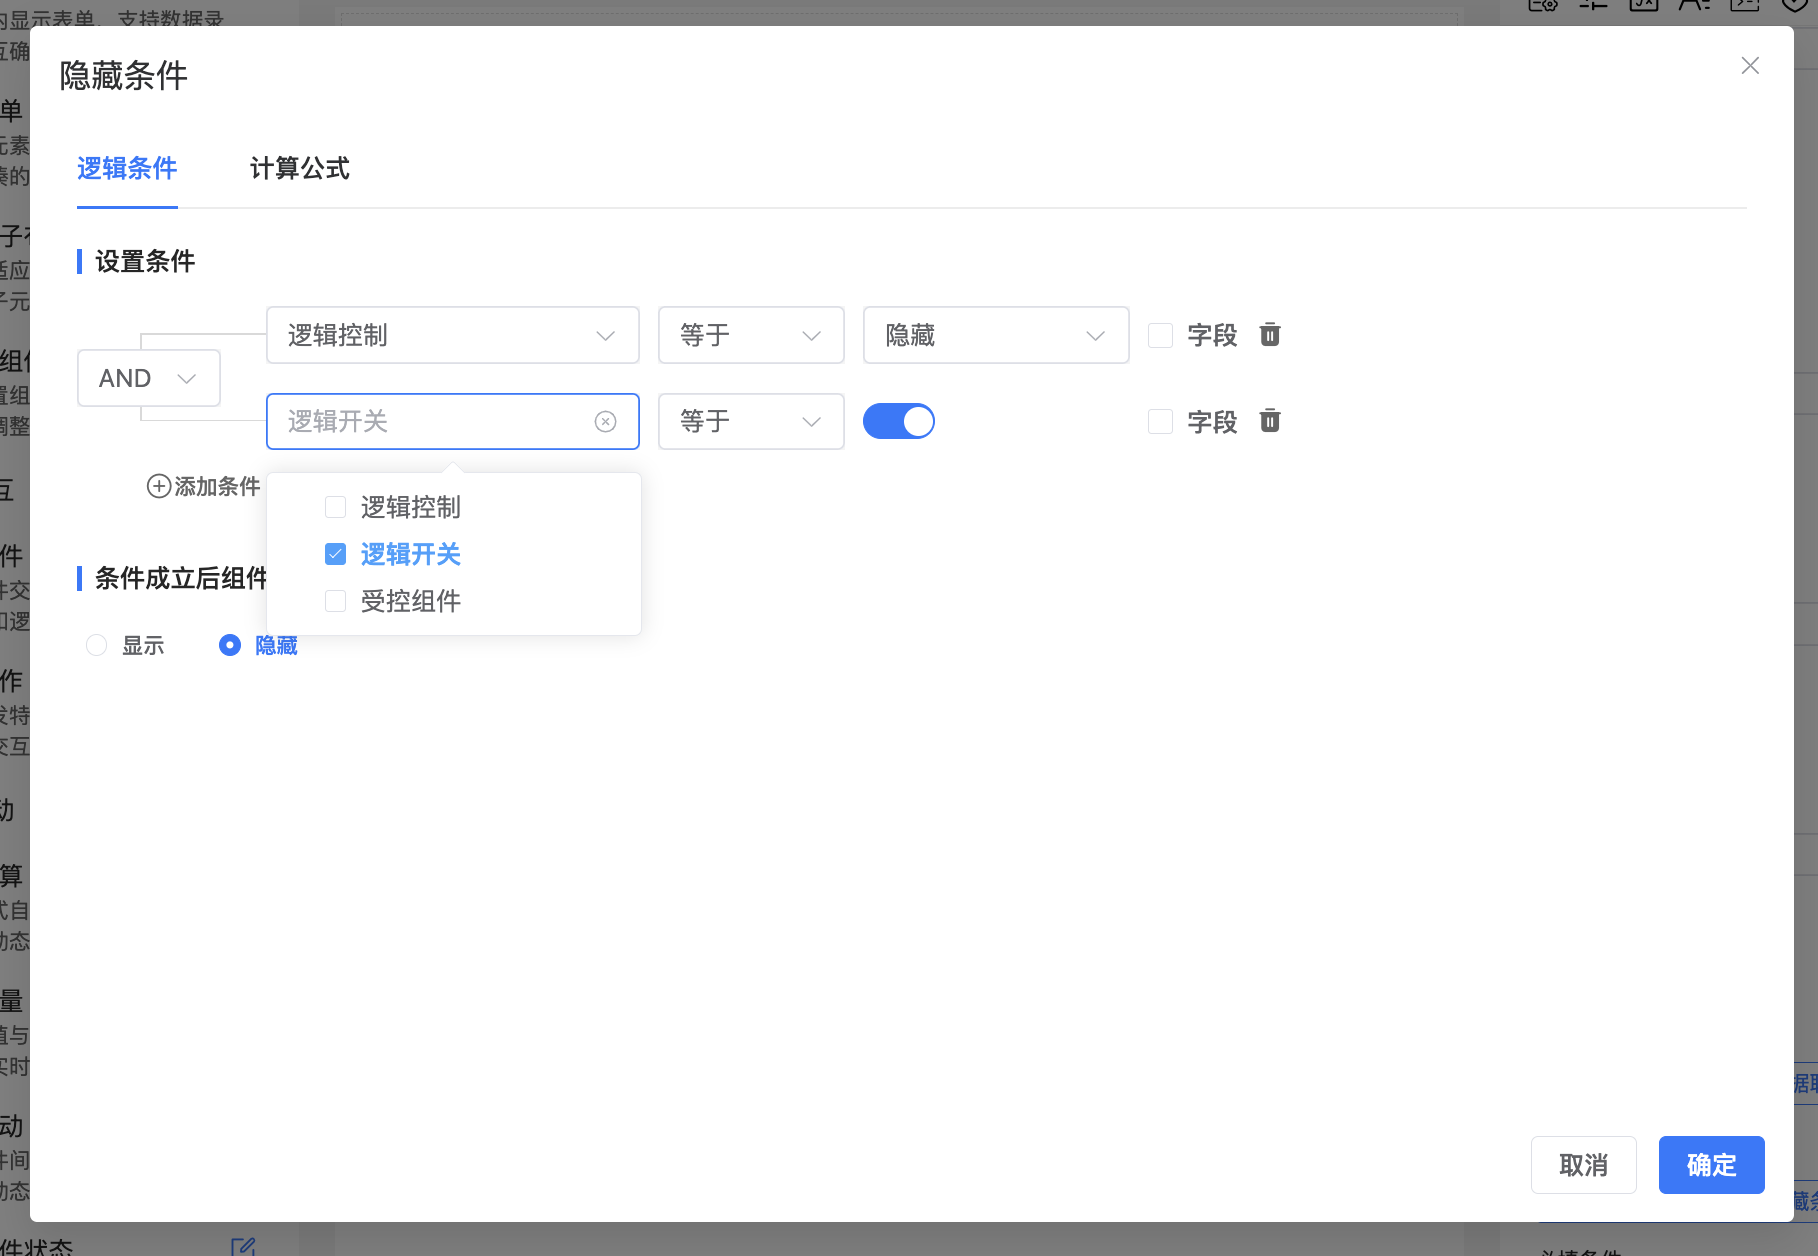Open second row 等于 operator dropdown
This screenshot has height=1256, width=1818.
pyautogui.click(x=751, y=421)
